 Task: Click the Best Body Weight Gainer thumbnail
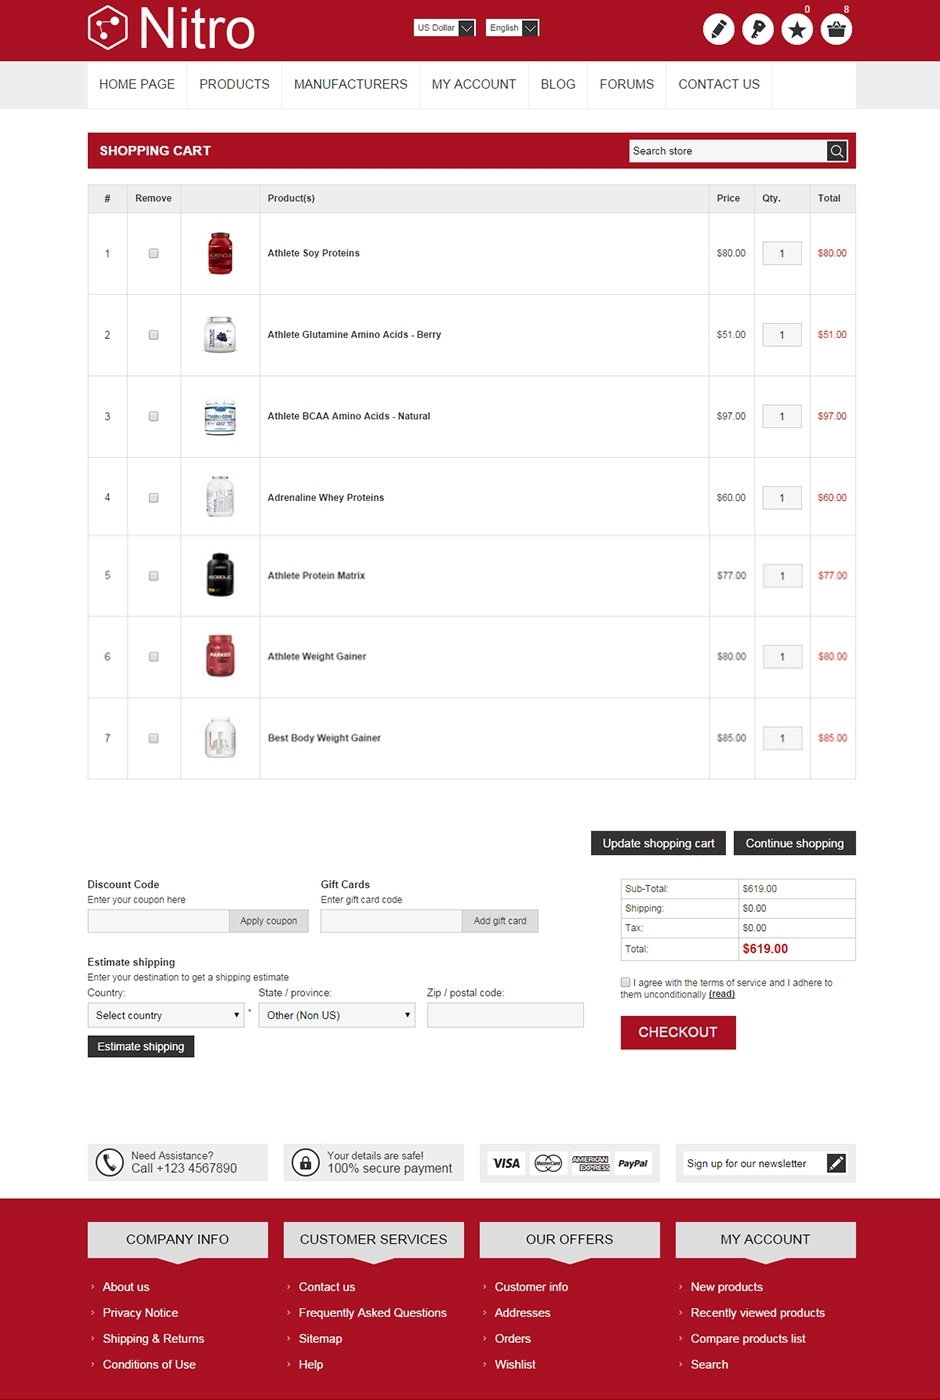(220, 739)
